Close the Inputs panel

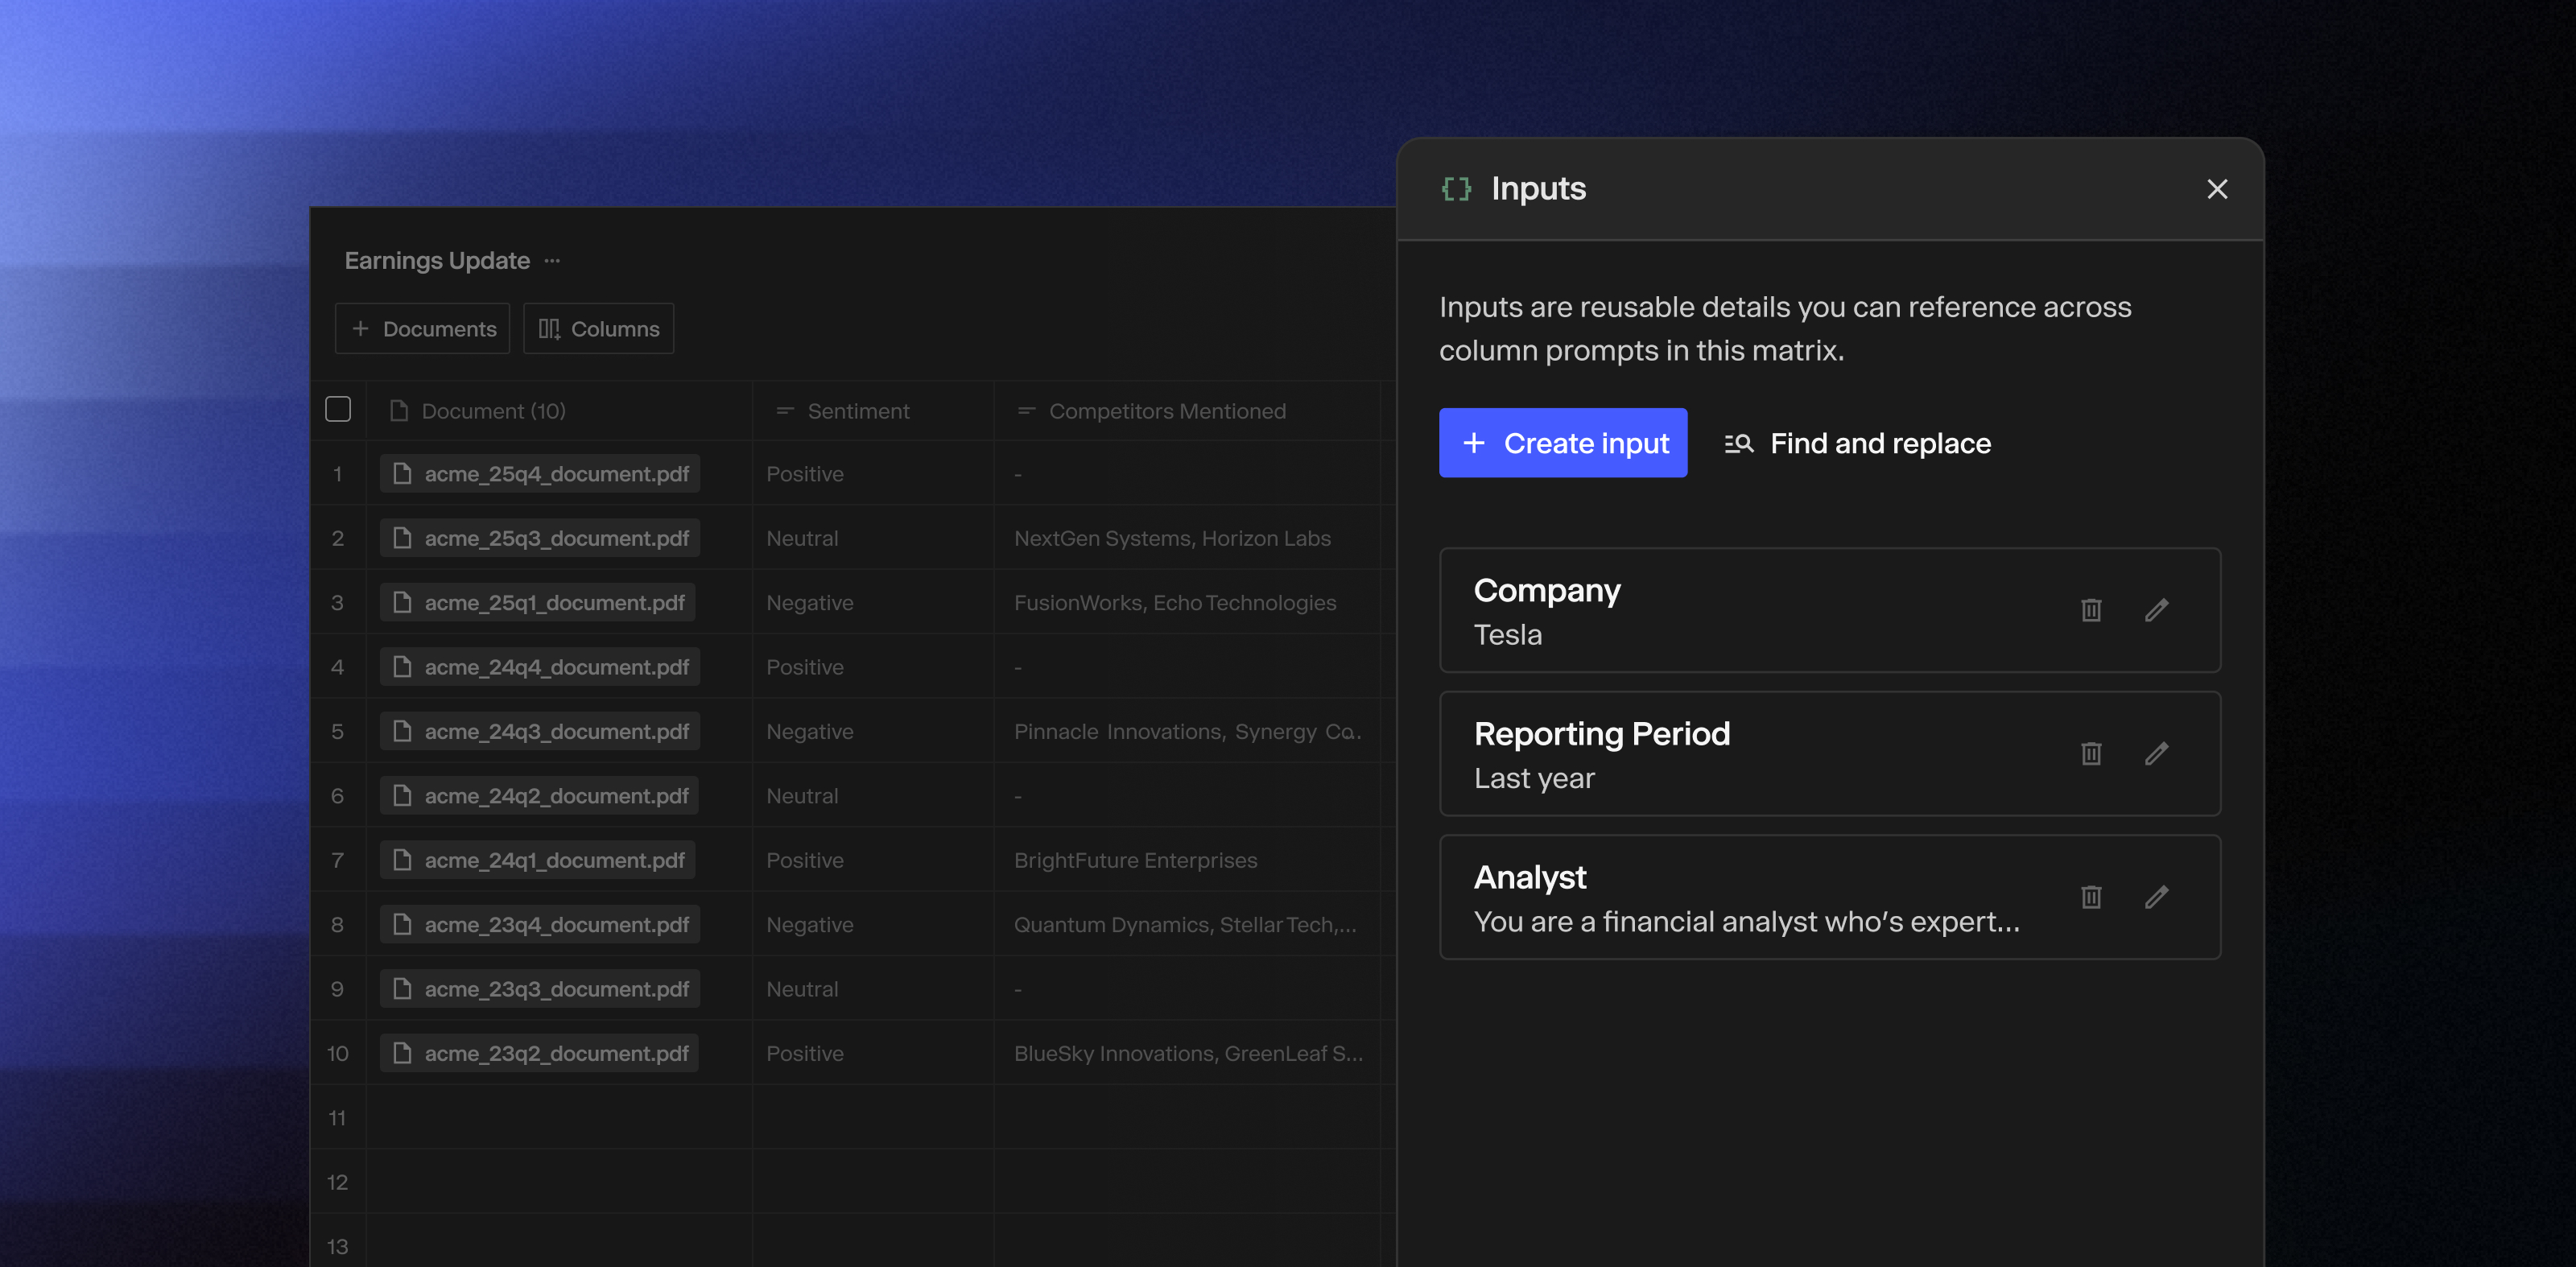2217,189
